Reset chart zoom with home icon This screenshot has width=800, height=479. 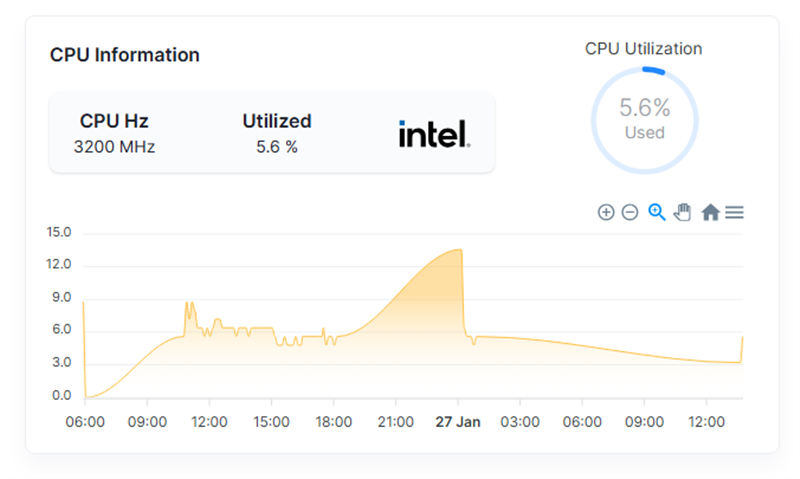click(x=710, y=212)
